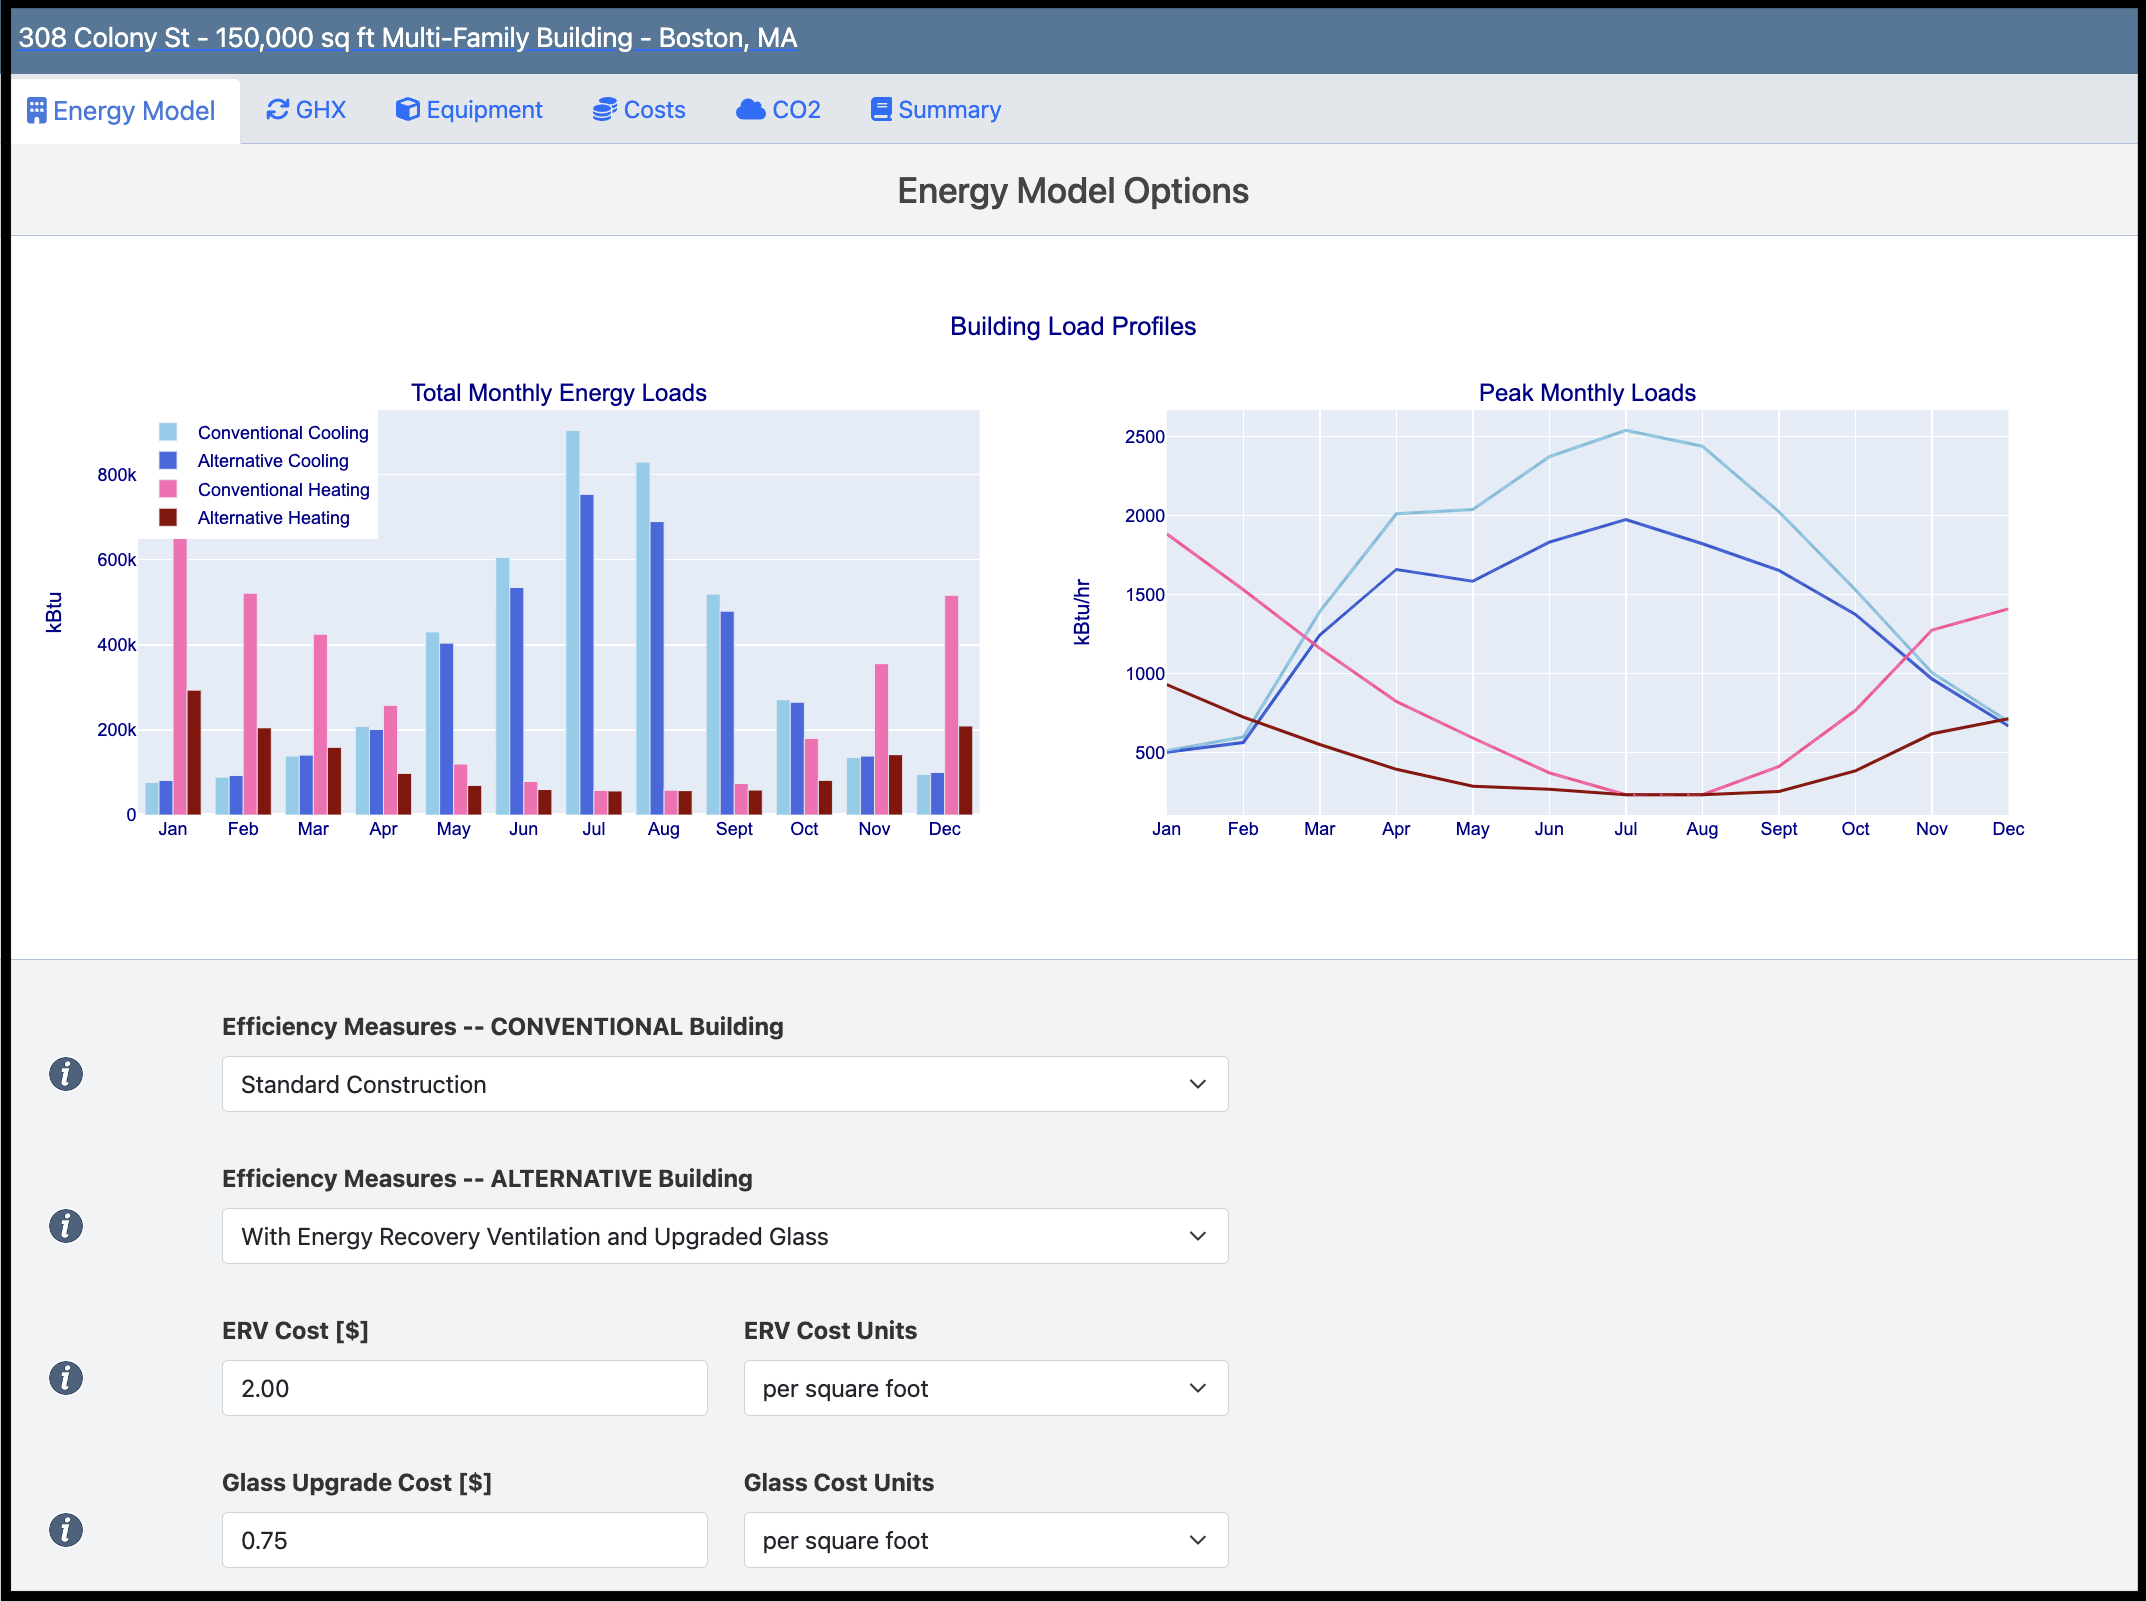
Task: Click the cloud icon for CO2
Action: [x=750, y=110]
